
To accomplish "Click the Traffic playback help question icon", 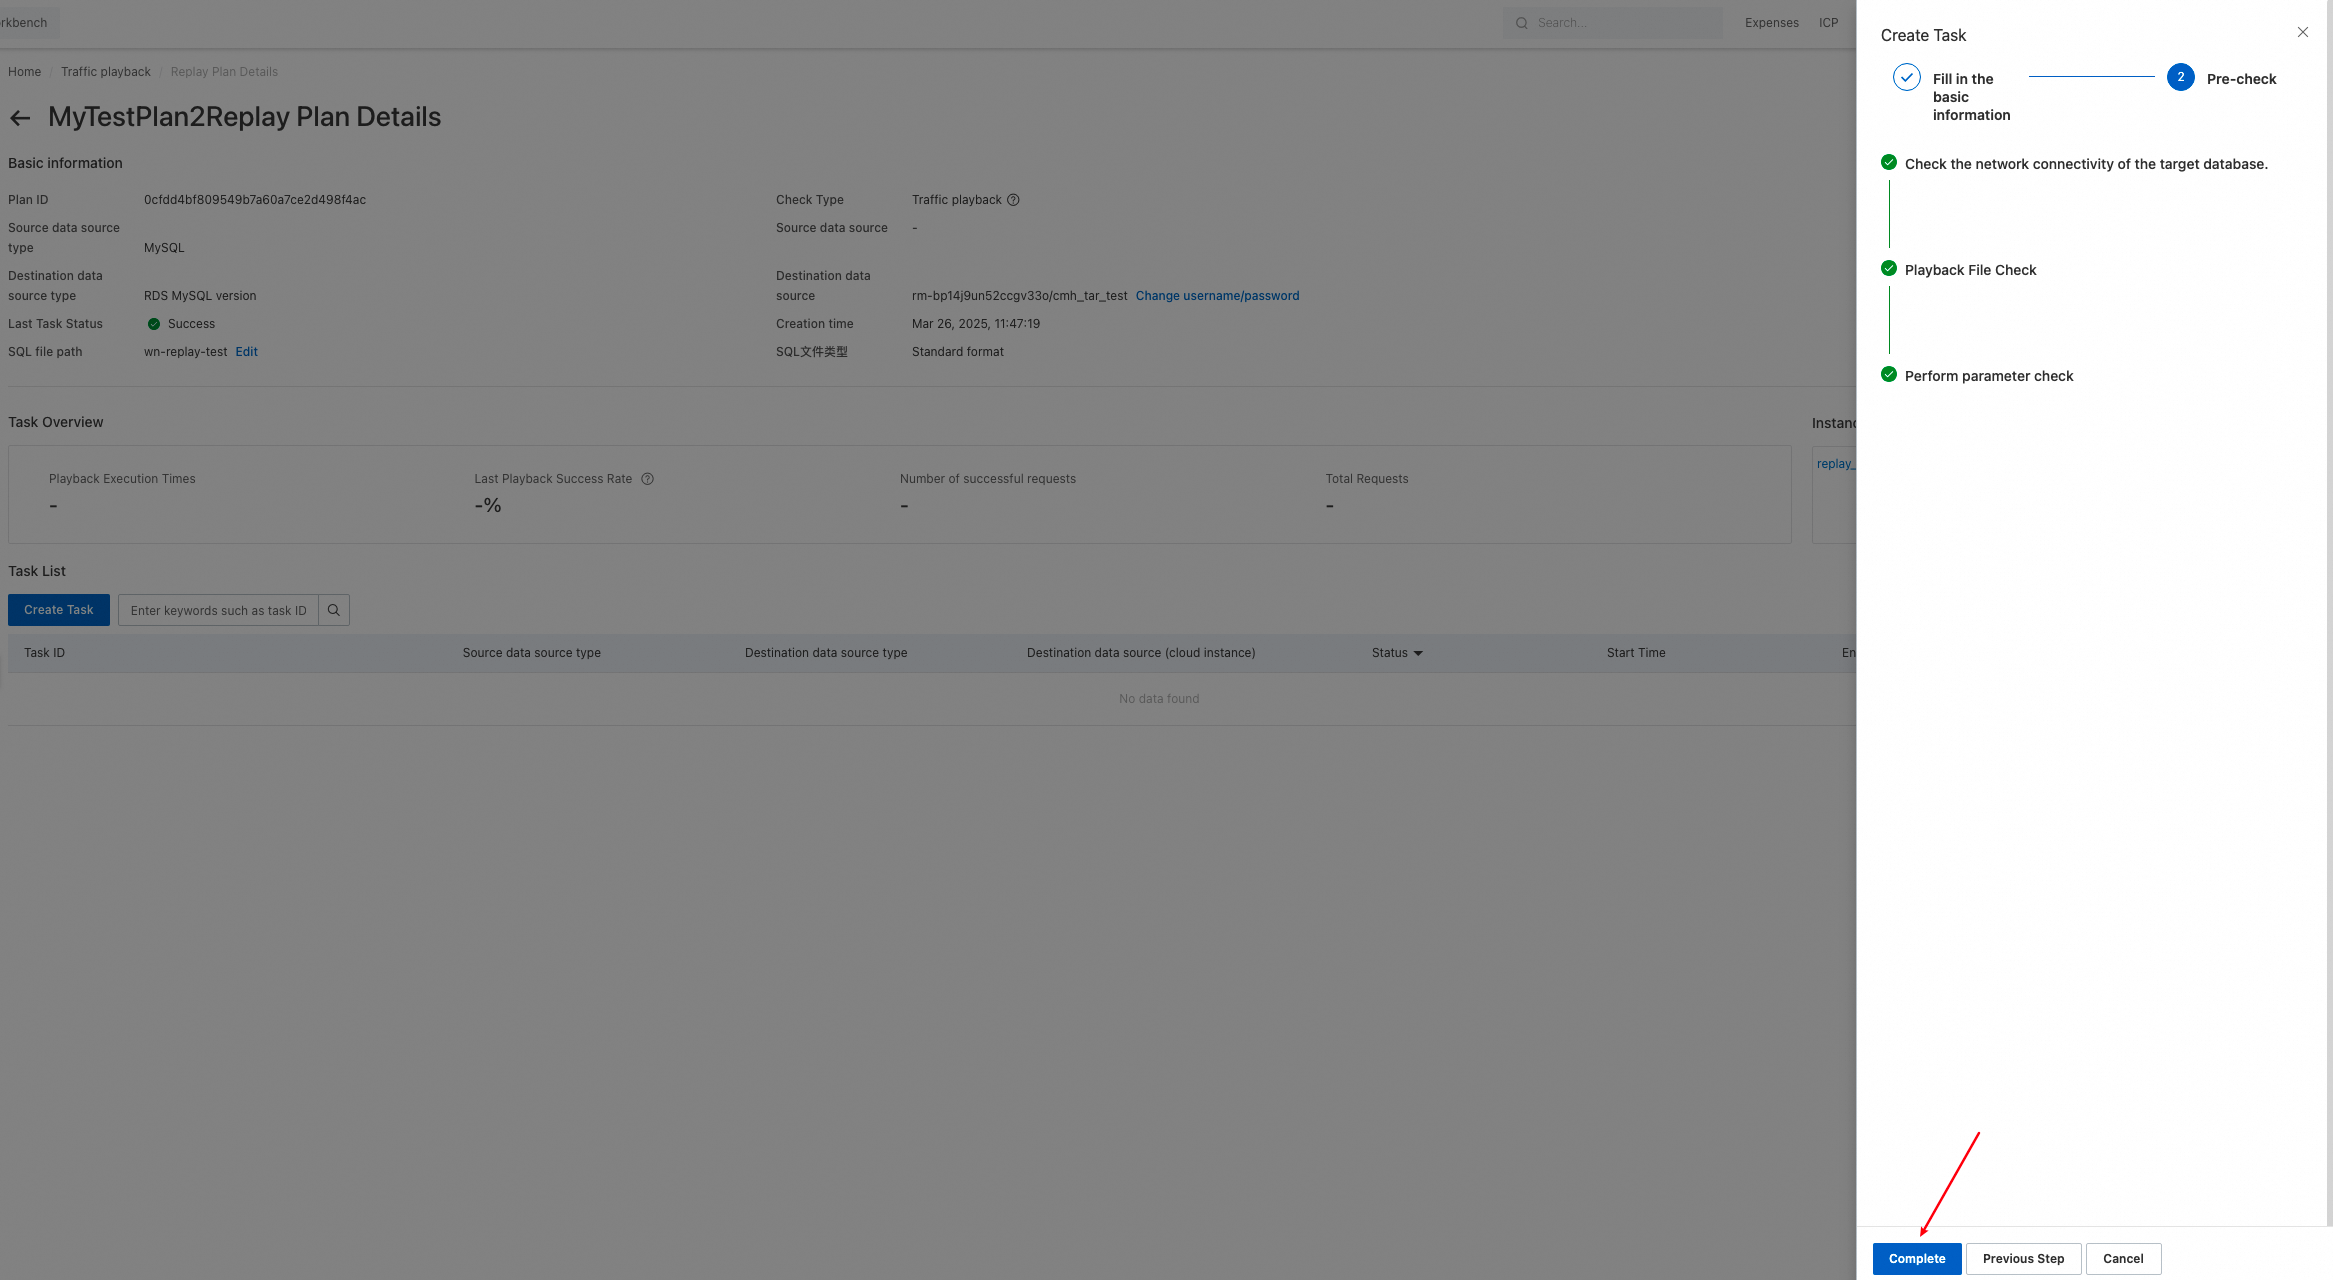I will tap(1013, 200).
